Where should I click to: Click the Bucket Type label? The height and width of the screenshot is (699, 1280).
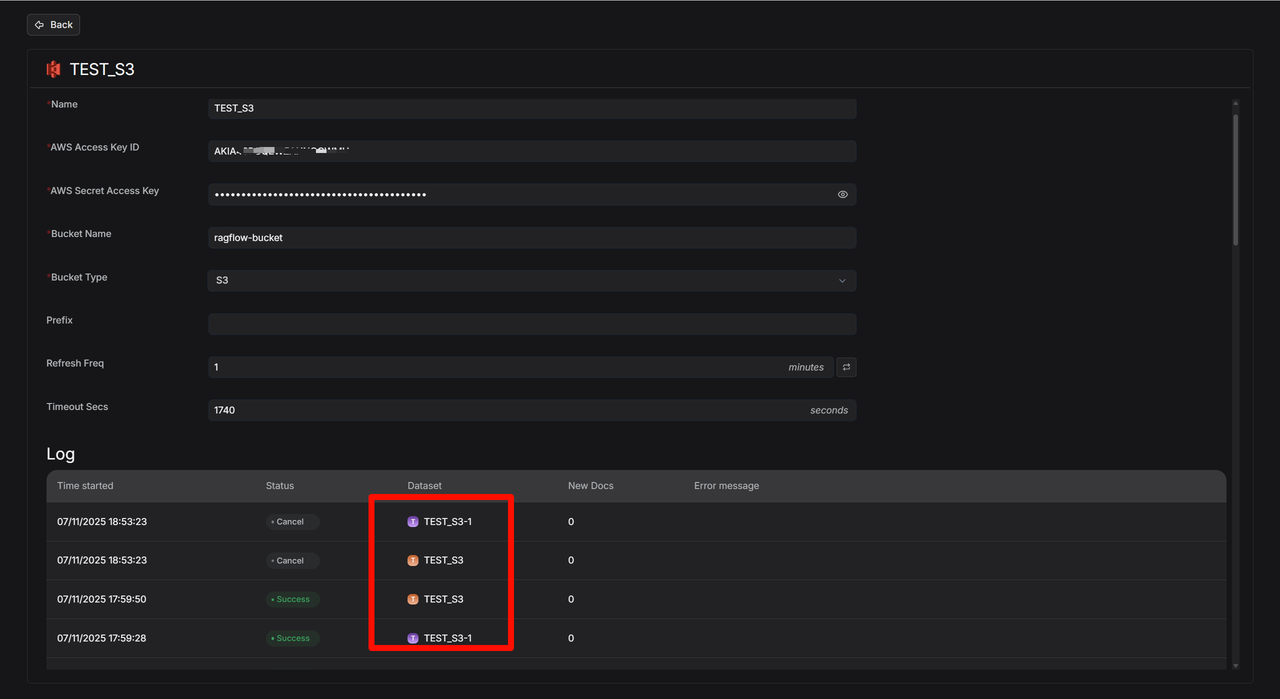pos(79,278)
